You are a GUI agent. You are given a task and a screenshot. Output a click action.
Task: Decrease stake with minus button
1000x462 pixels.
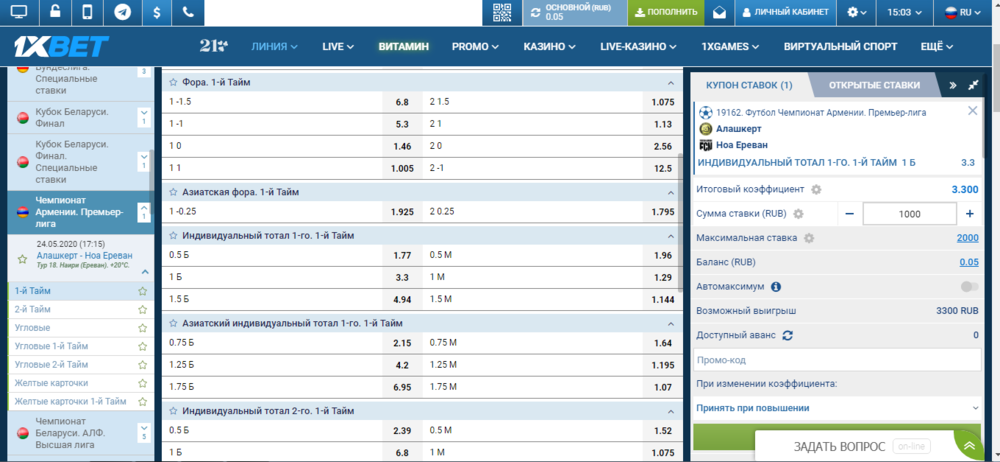(849, 214)
